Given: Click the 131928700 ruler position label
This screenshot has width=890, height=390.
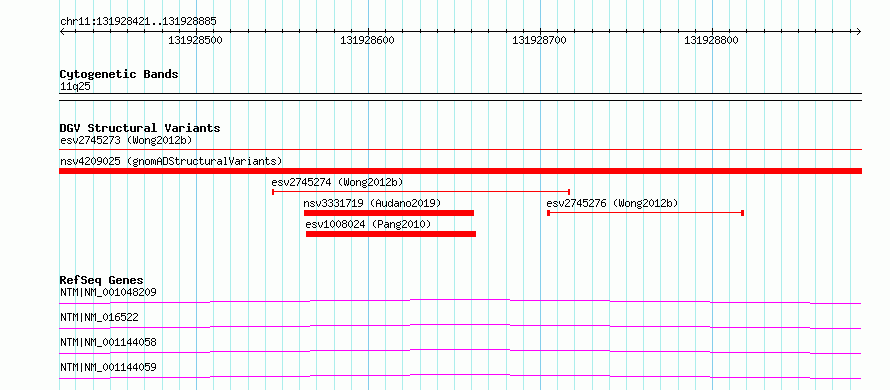Looking at the screenshot, I should (x=539, y=40).
